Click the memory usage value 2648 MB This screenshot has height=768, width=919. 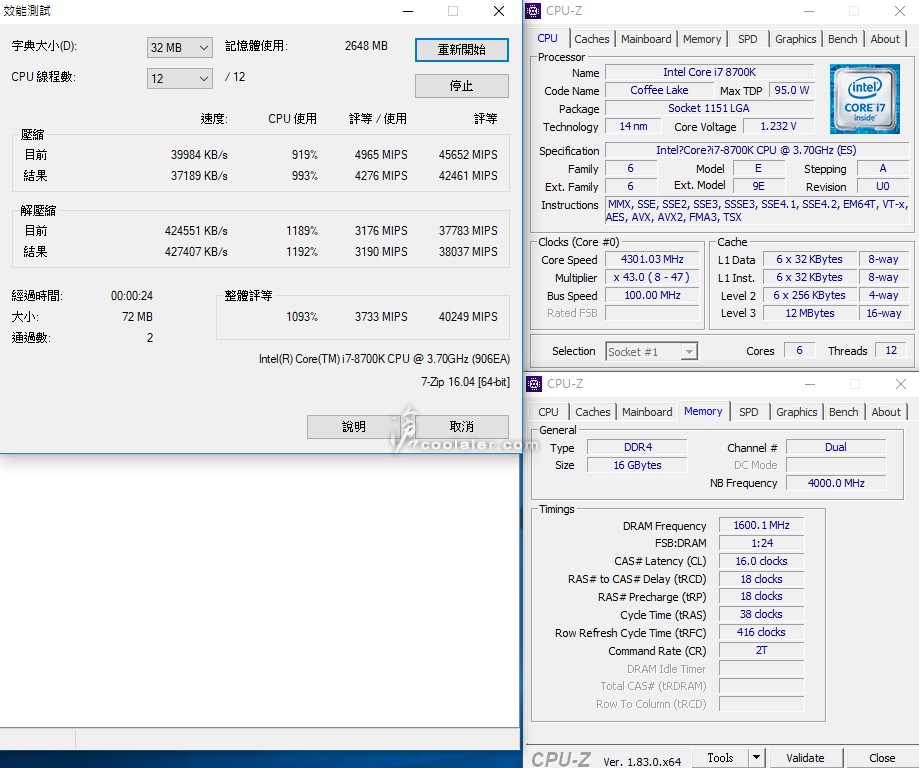point(366,46)
